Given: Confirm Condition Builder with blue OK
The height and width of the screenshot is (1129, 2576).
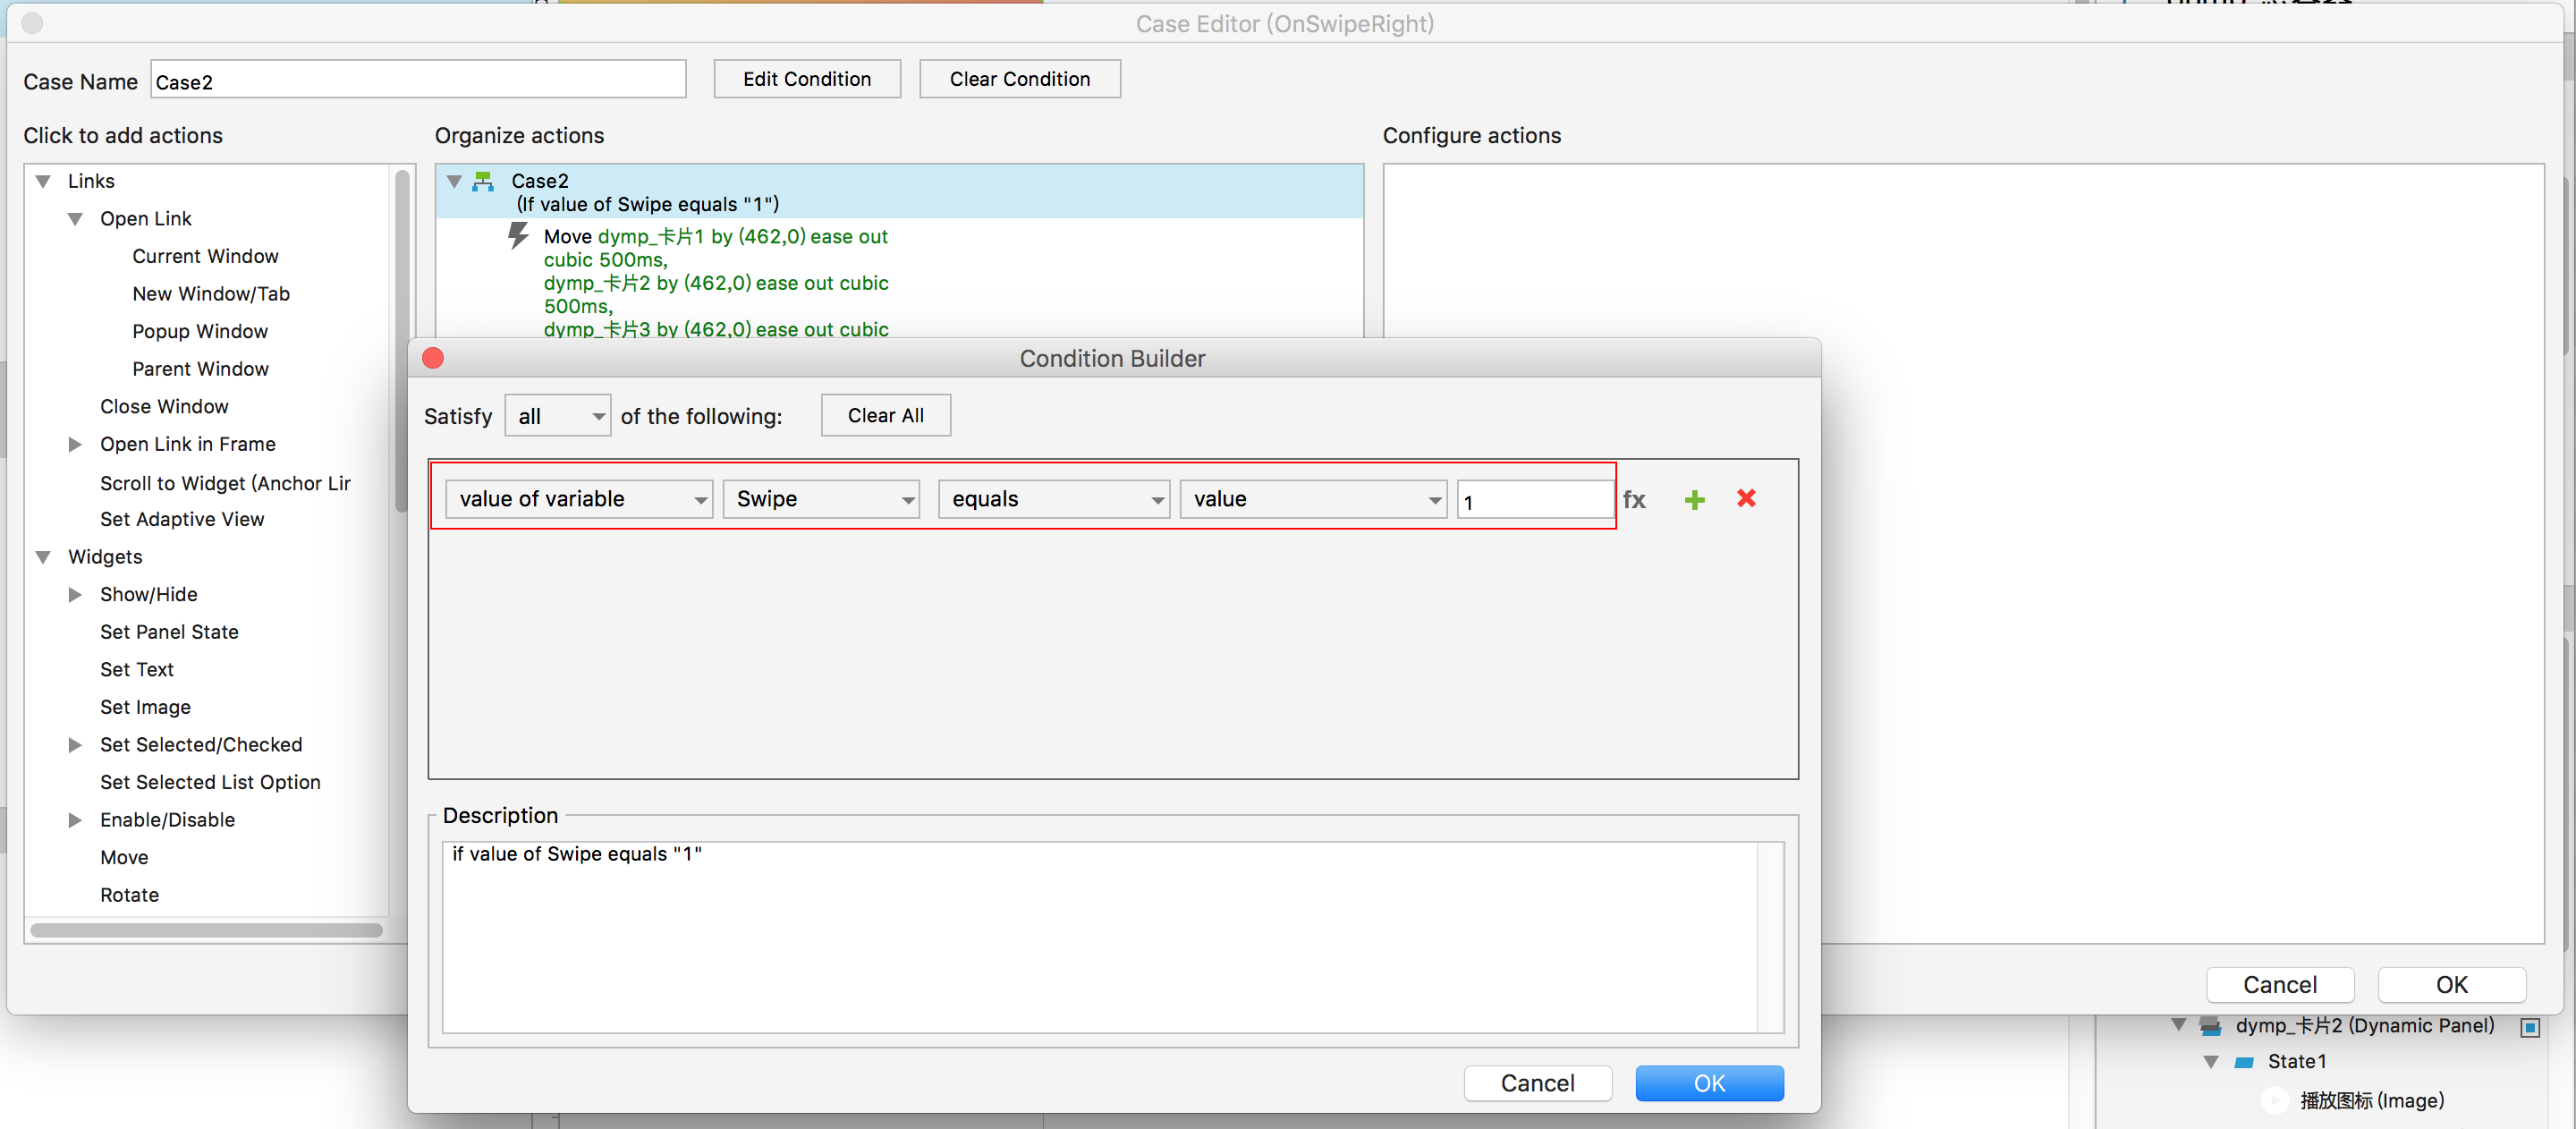Looking at the screenshot, I should (x=1708, y=1083).
